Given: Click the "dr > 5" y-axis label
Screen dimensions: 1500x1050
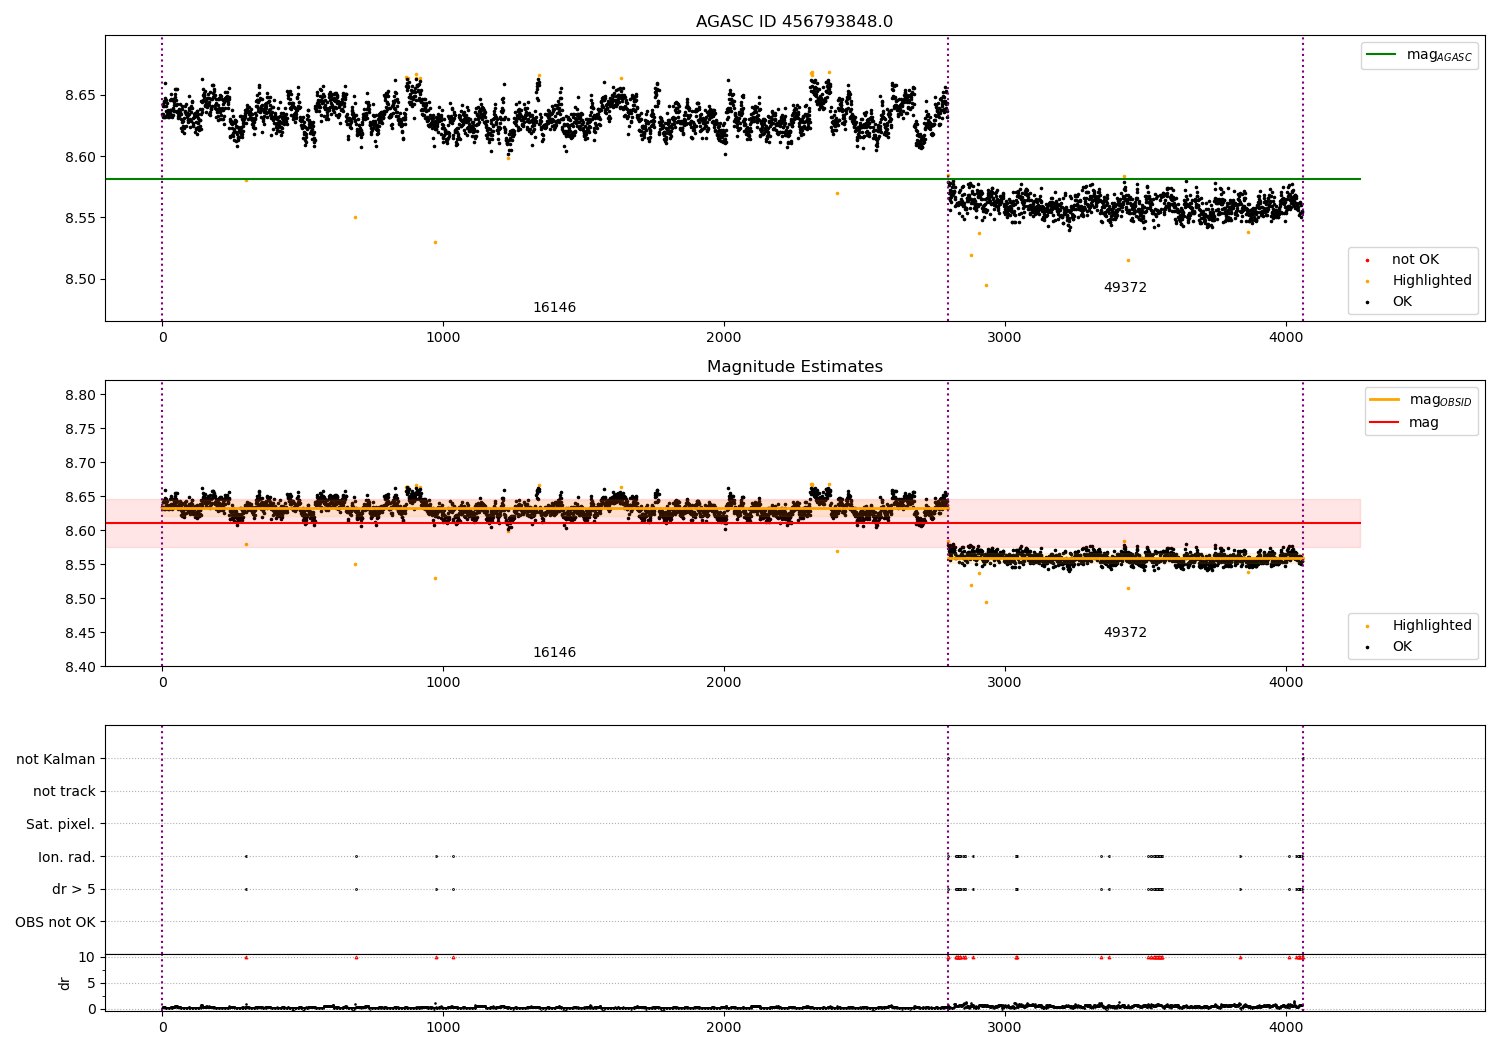Looking at the screenshot, I should click(74, 890).
